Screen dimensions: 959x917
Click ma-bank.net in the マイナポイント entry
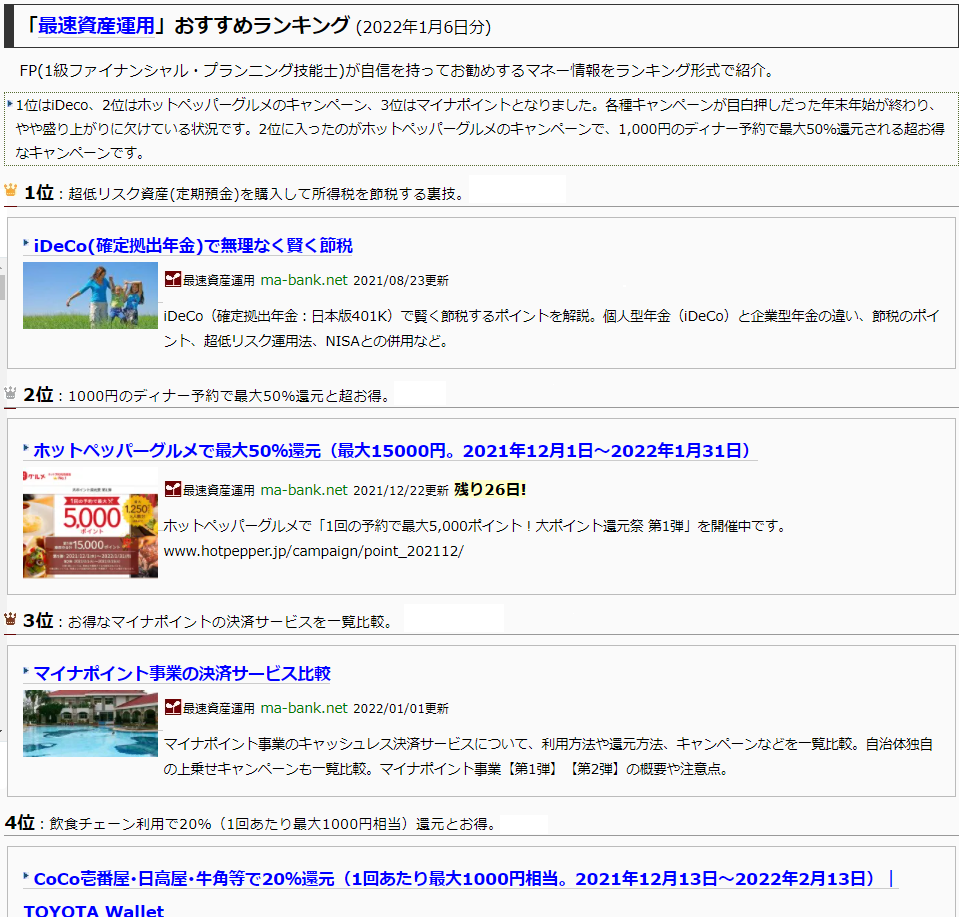coord(304,708)
